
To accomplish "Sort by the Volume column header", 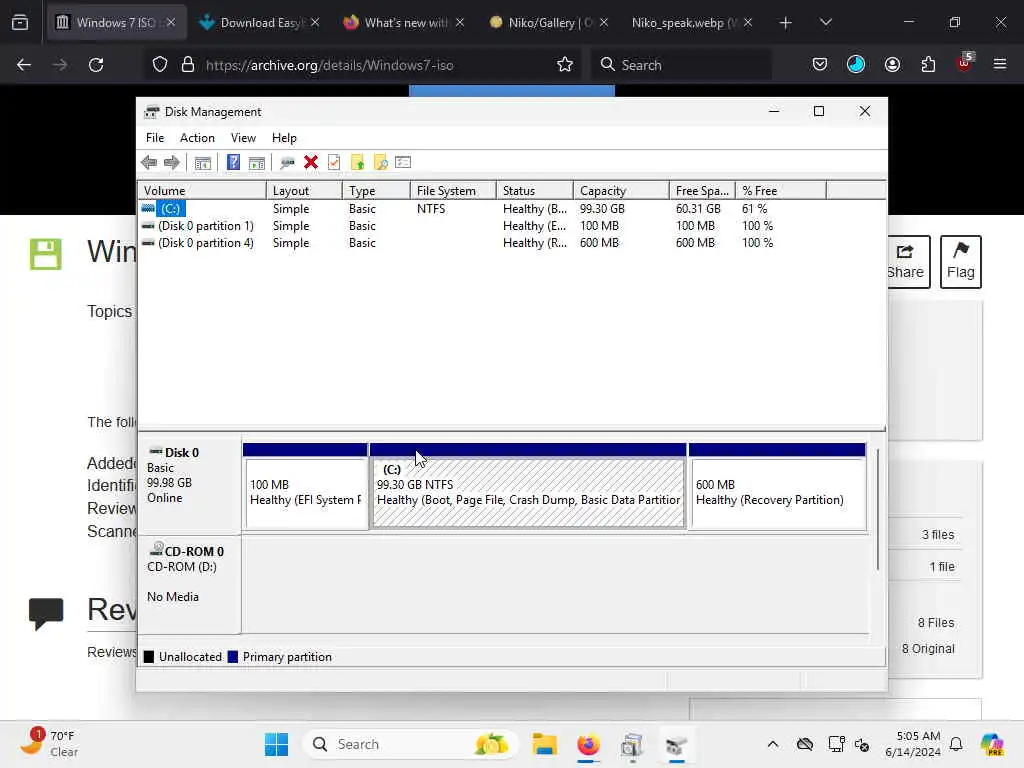I will coord(202,191).
